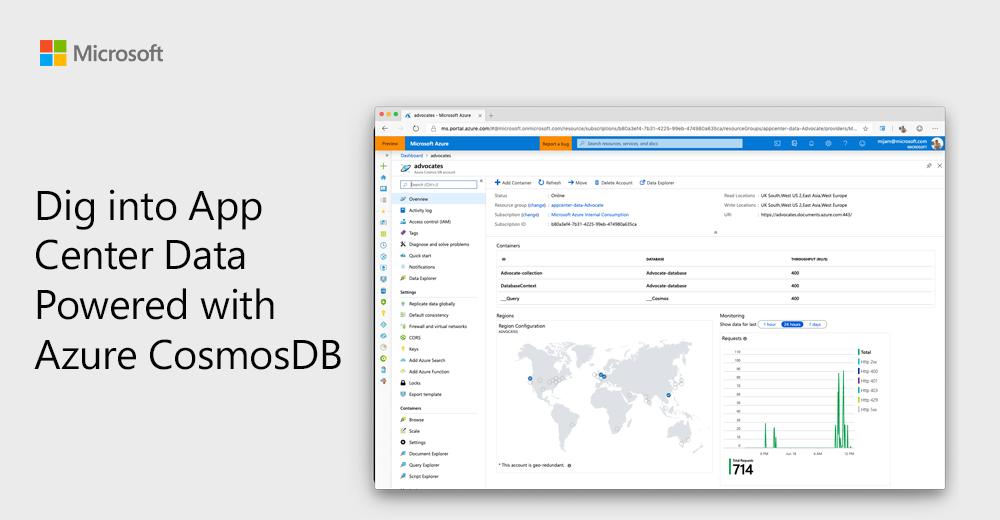Open Cloud Shell from the portal header
Image resolution: width=1000 pixels, height=520 pixels.
[777, 144]
